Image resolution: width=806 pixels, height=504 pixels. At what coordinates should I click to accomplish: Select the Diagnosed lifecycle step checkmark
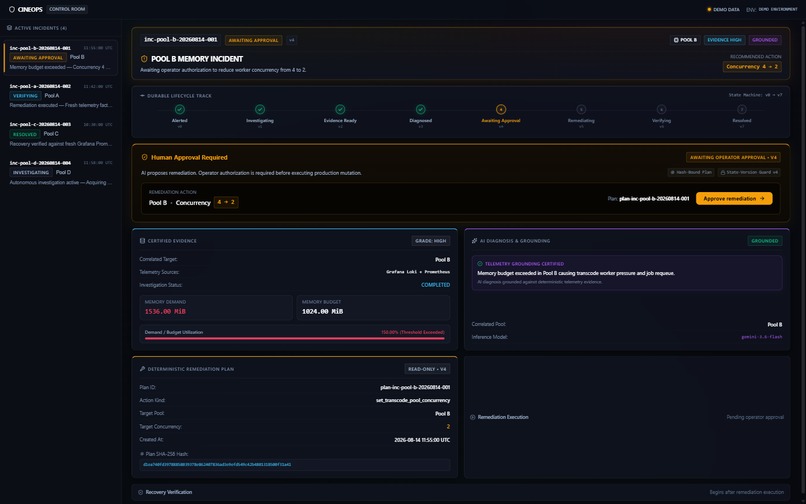coord(420,109)
